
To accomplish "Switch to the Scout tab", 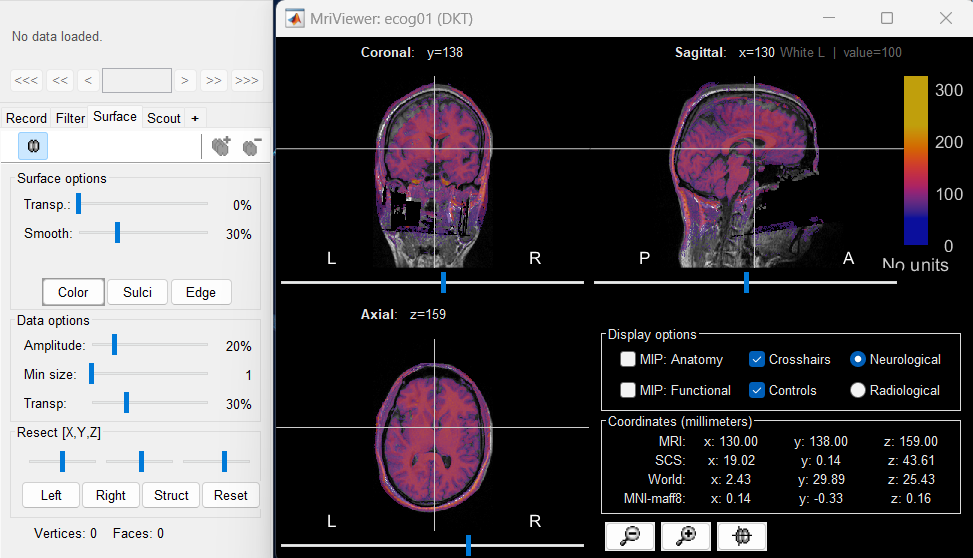I will click(x=164, y=118).
